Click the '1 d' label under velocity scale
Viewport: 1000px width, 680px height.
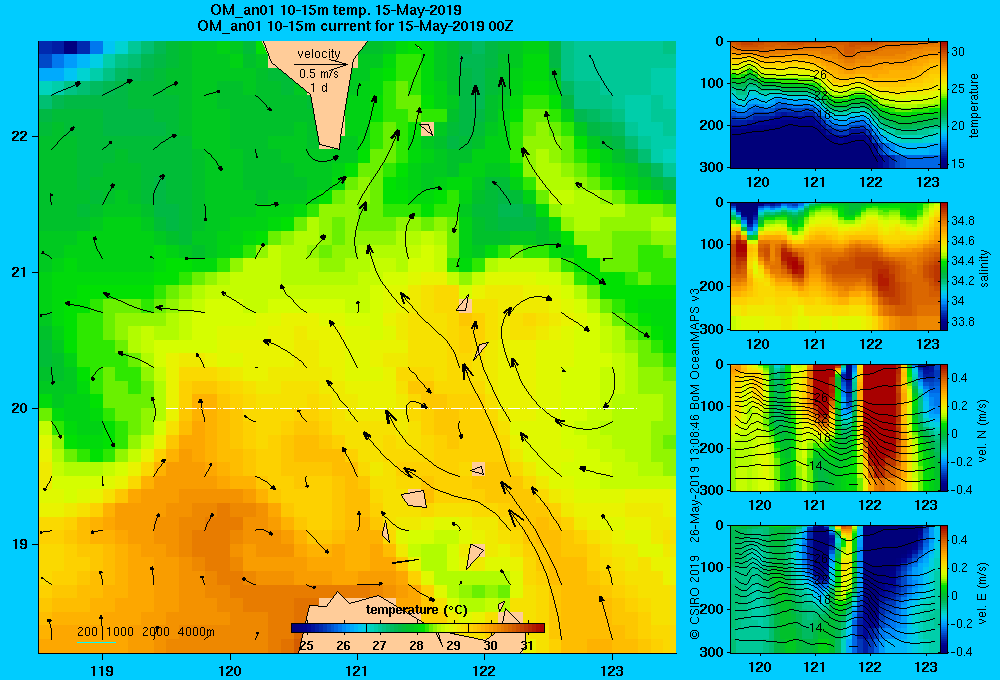(319, 87)
